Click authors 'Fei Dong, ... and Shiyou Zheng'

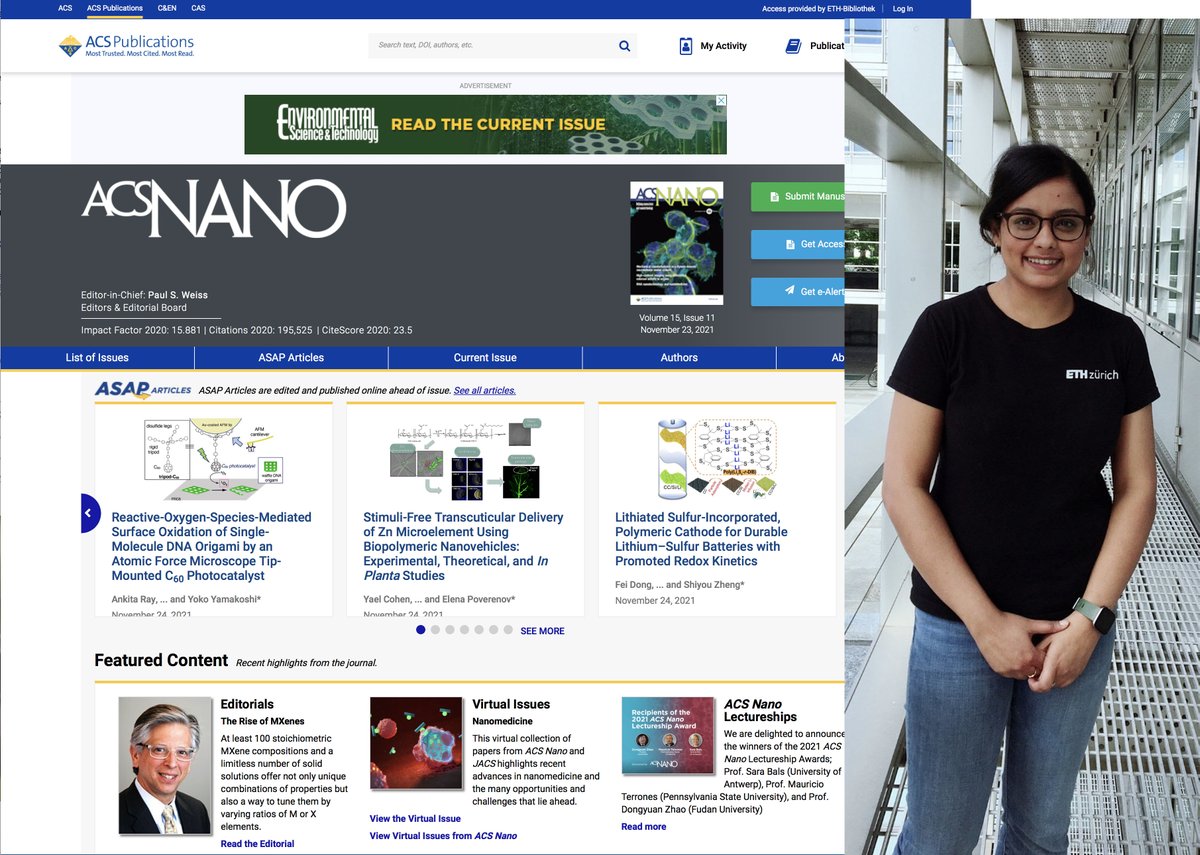click(680, 584)
